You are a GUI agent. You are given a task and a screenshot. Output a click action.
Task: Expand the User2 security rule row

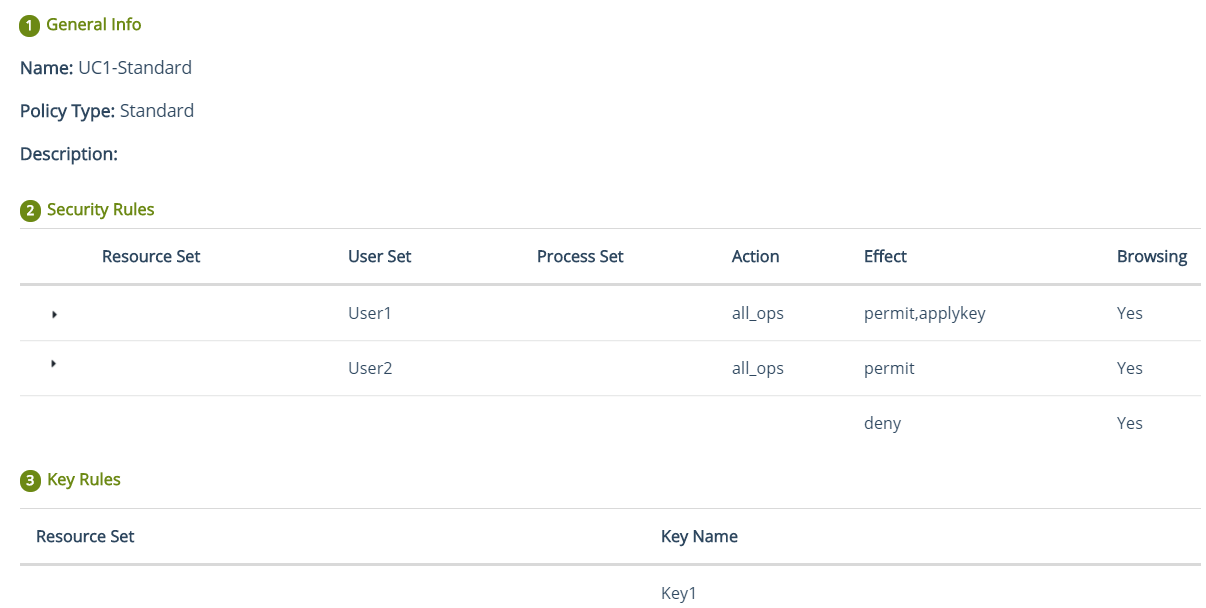point(54,364)
